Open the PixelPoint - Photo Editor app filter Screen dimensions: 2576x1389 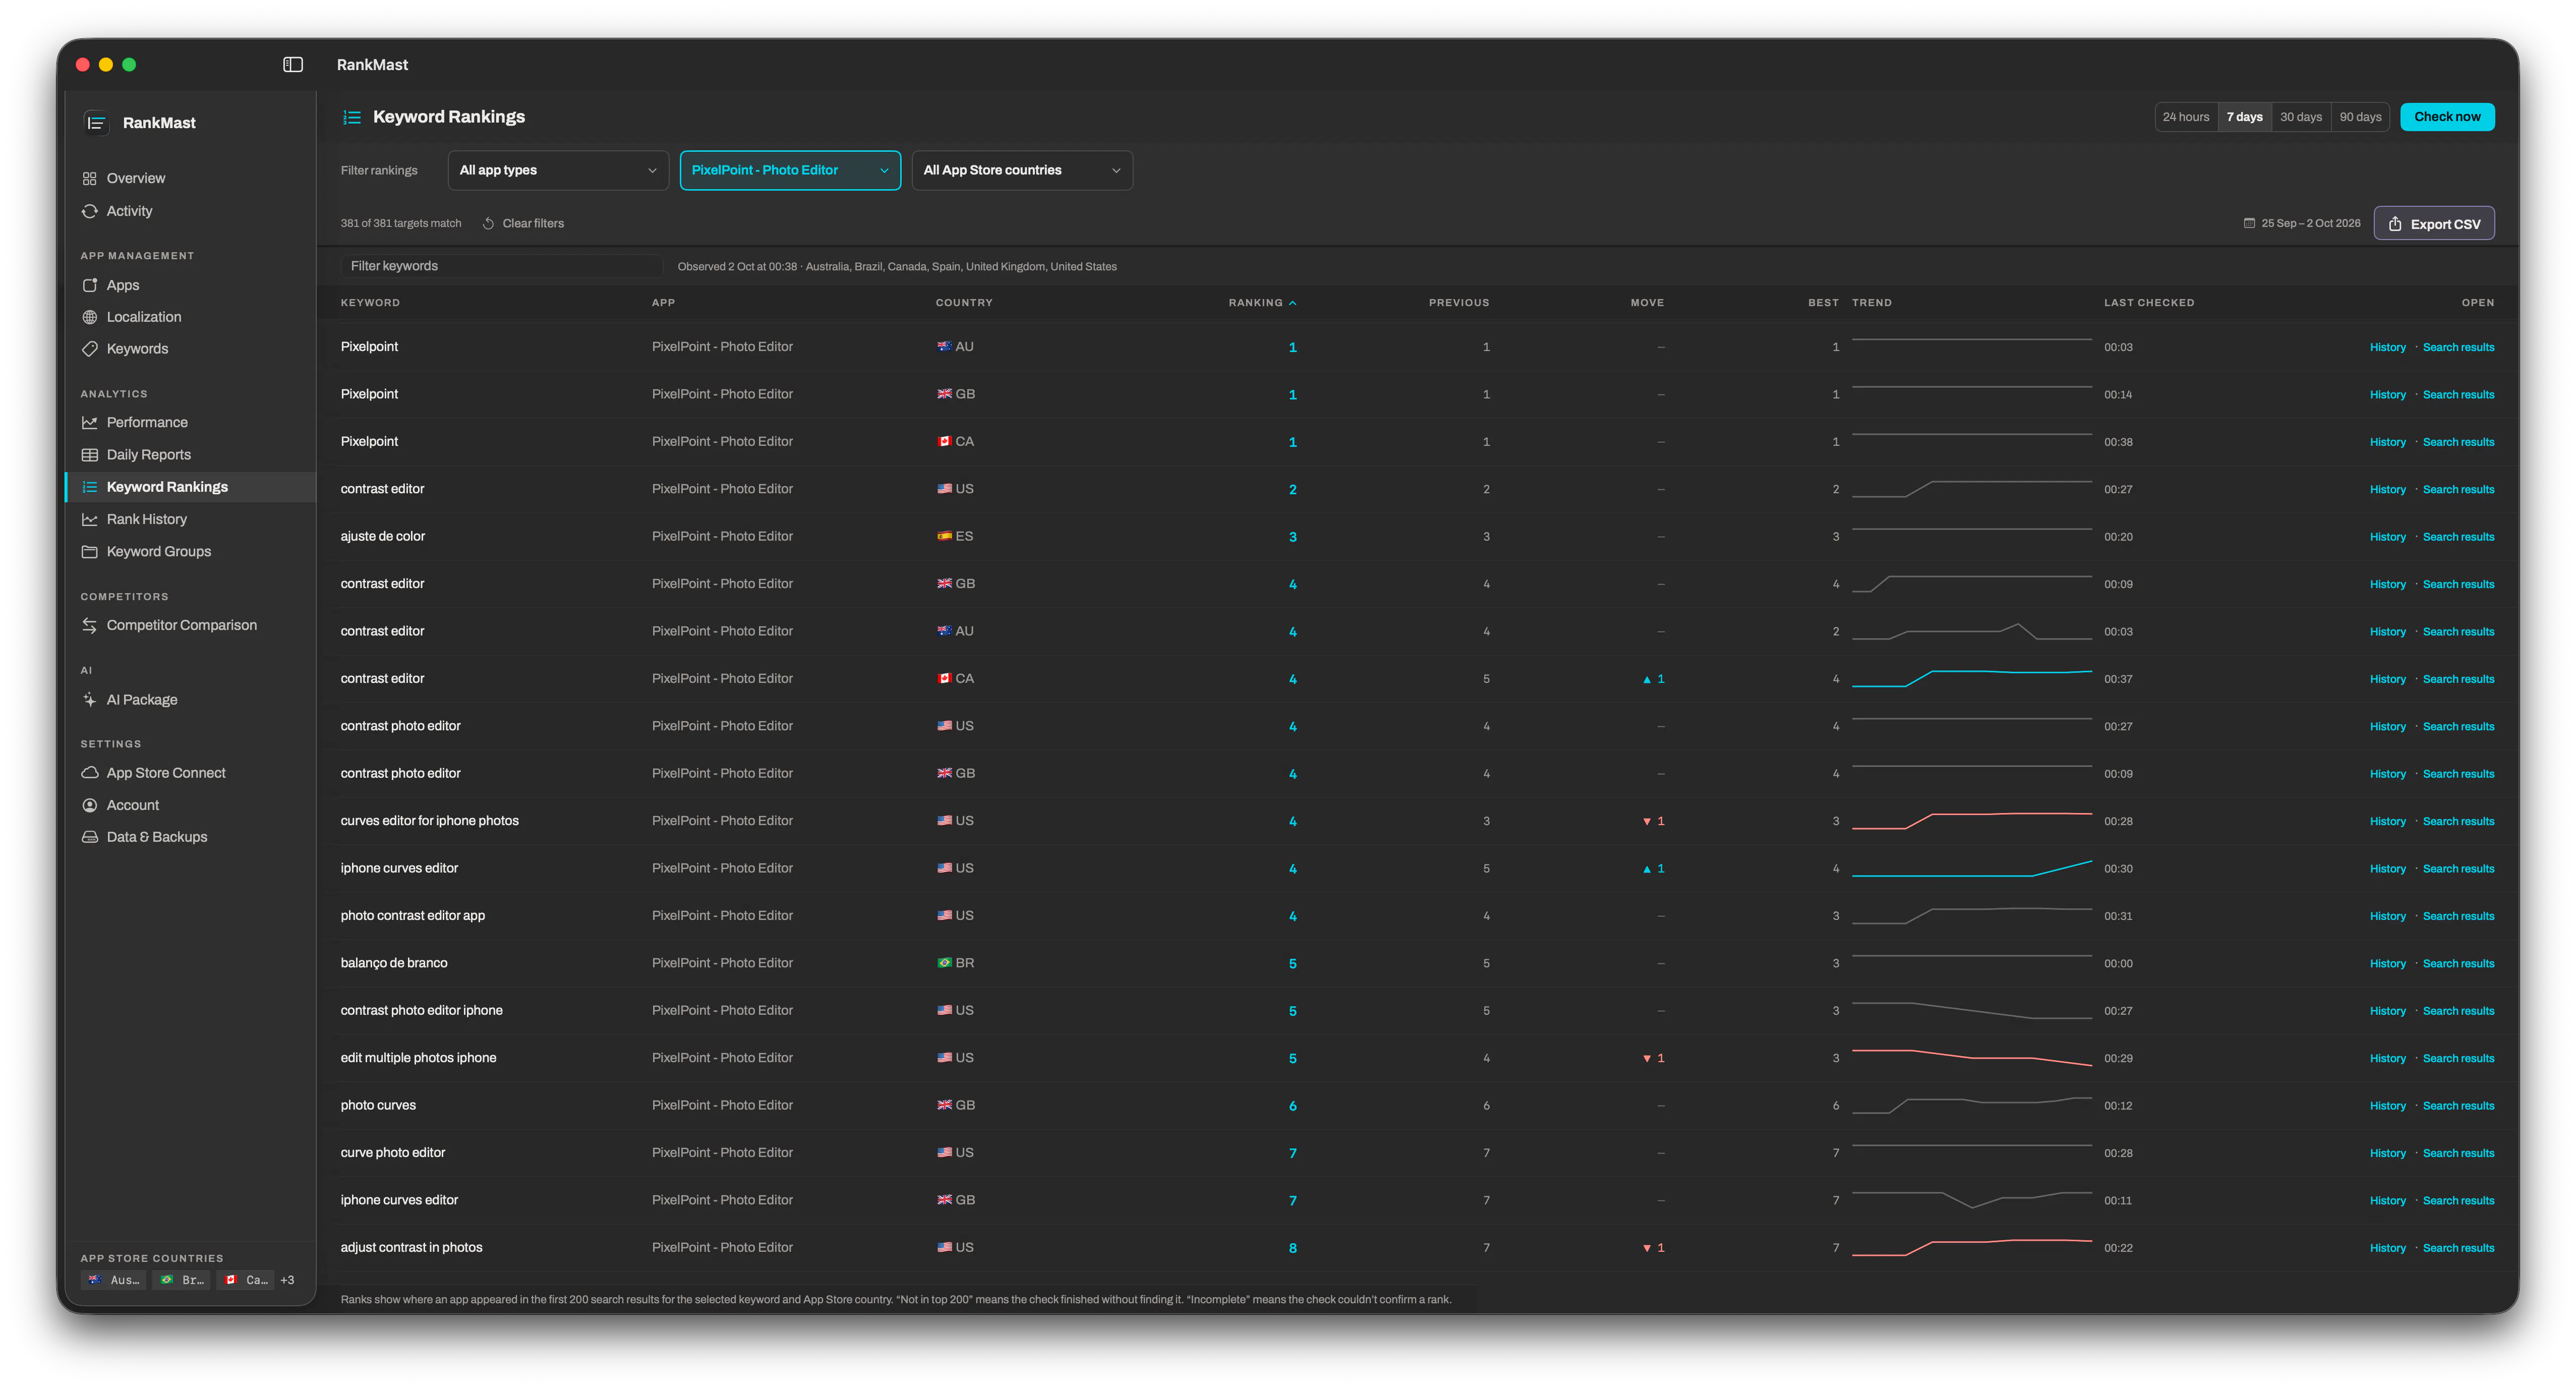790,170
